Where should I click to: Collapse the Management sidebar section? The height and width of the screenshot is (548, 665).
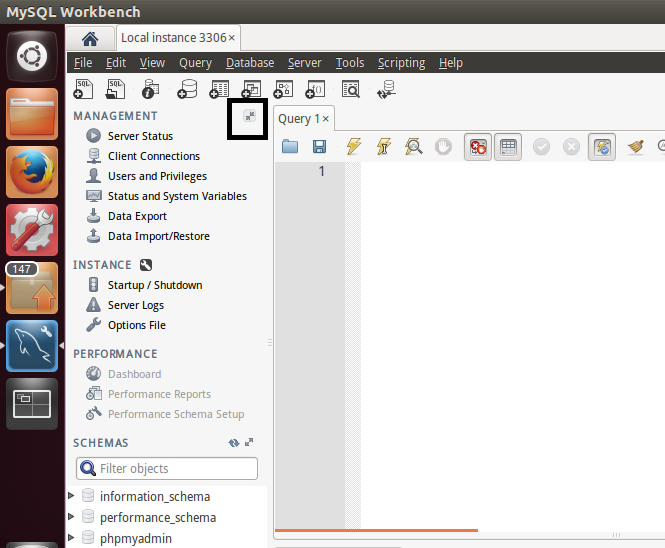(x=250, y=115)
